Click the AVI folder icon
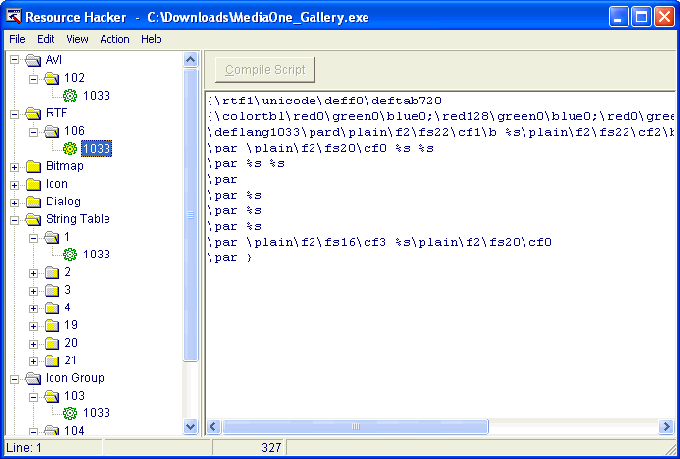 (x=33, y=60)
